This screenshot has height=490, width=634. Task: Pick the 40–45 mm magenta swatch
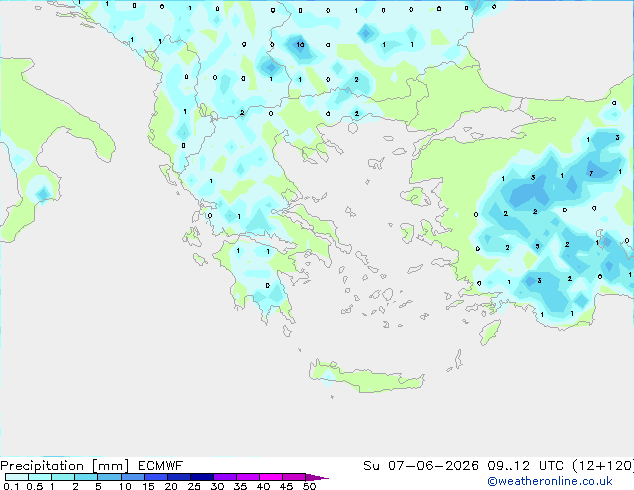coord(271,477)
